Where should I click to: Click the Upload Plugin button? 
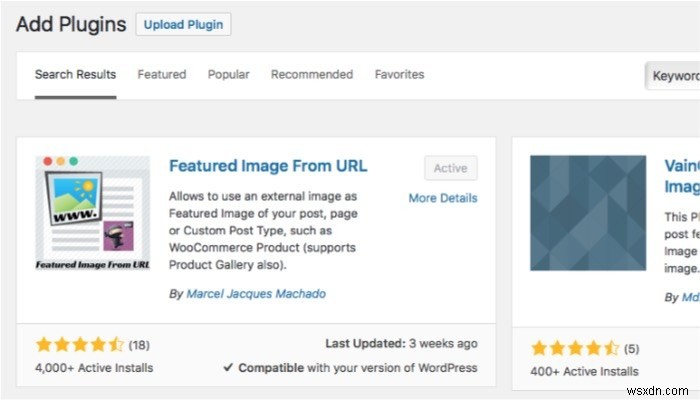pyautogui.click(x=183, y=25)
